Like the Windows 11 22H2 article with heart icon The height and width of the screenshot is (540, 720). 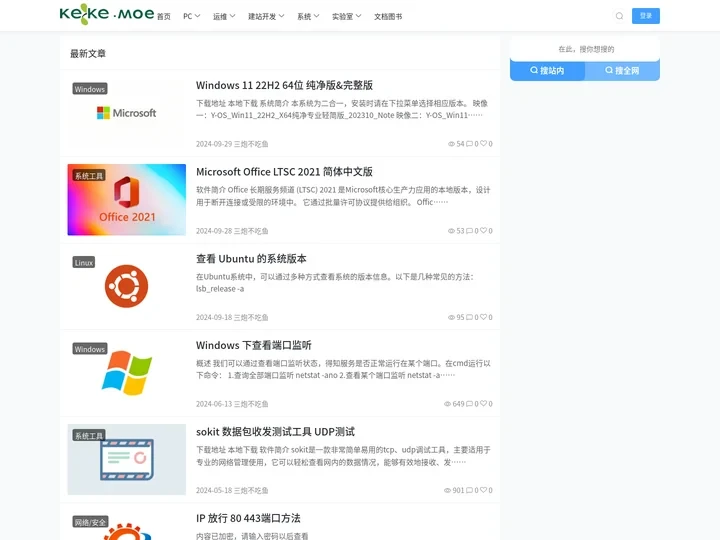[483, 143]
